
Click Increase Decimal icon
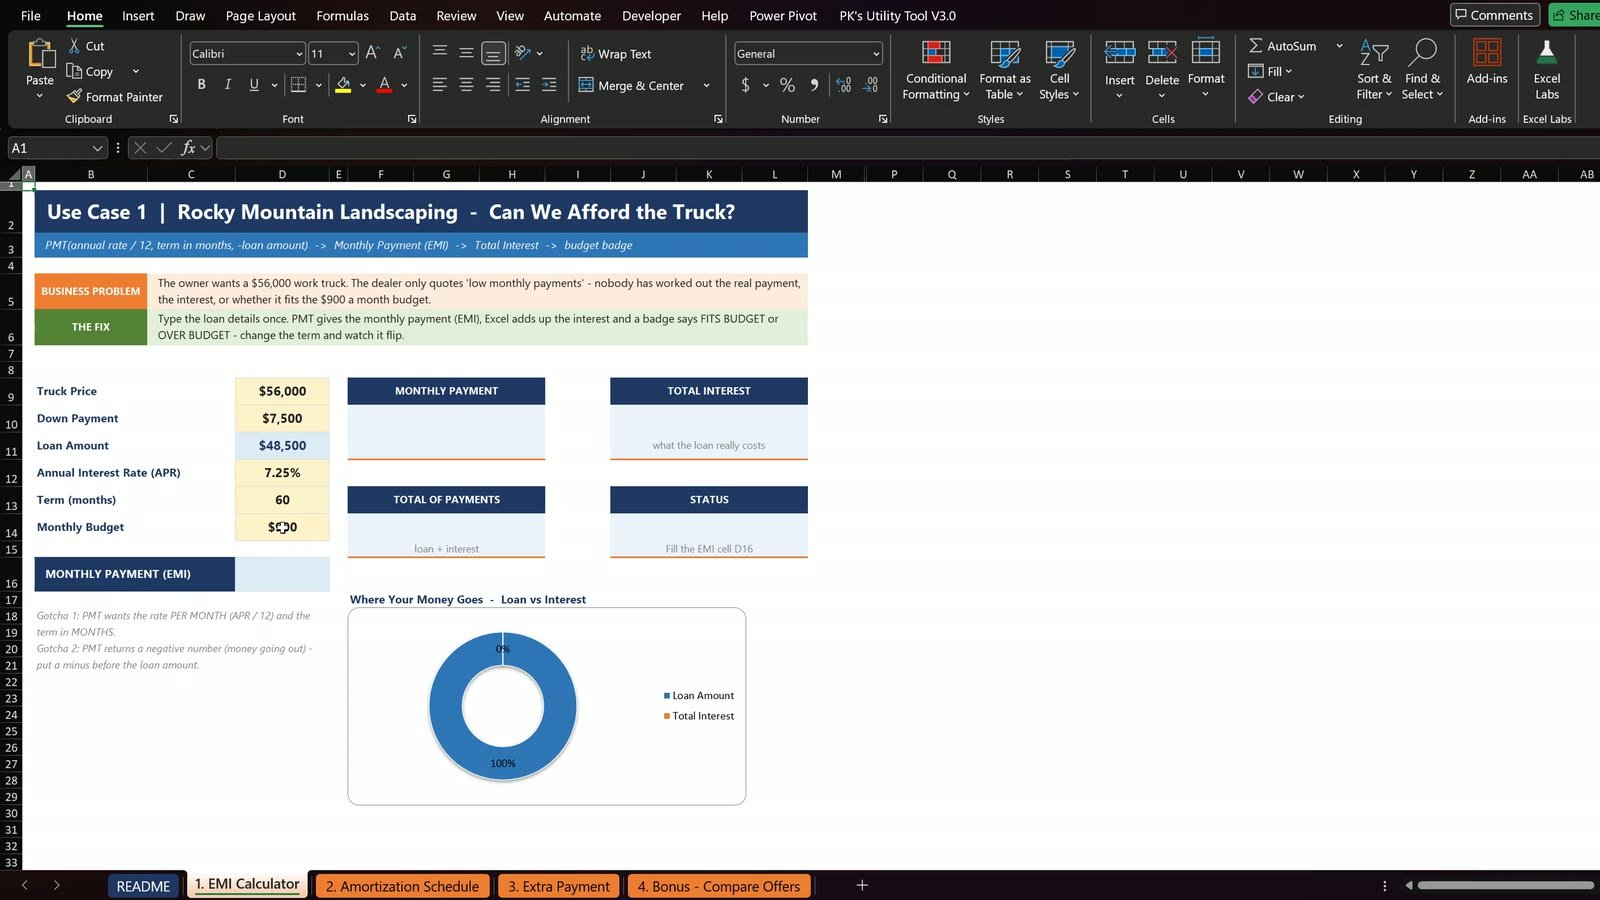(x=843, y=85)
